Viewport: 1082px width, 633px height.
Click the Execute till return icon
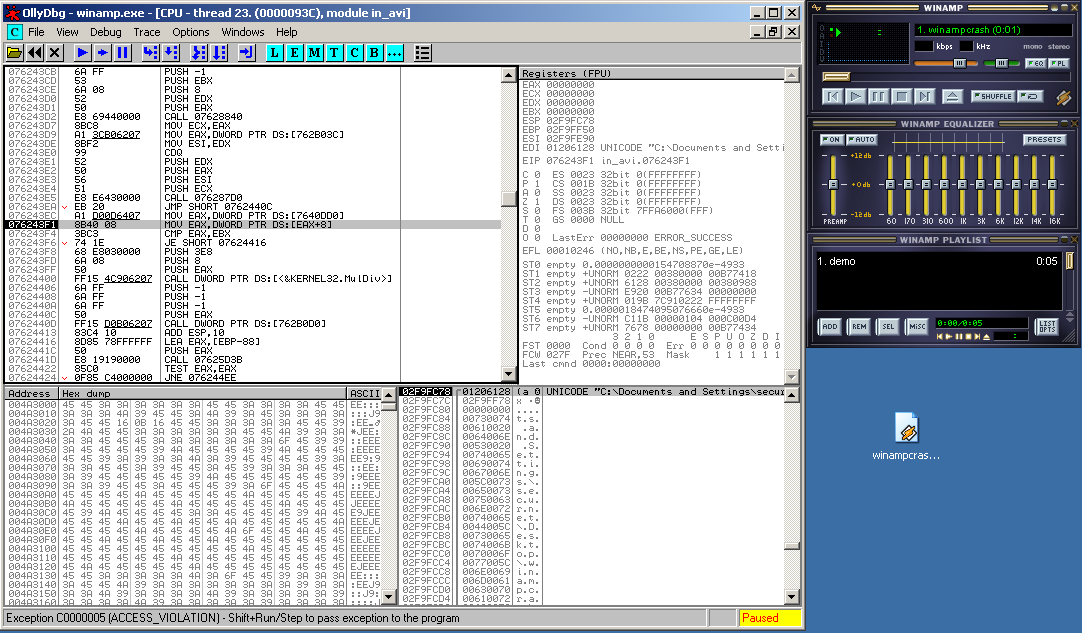[246, 52]
